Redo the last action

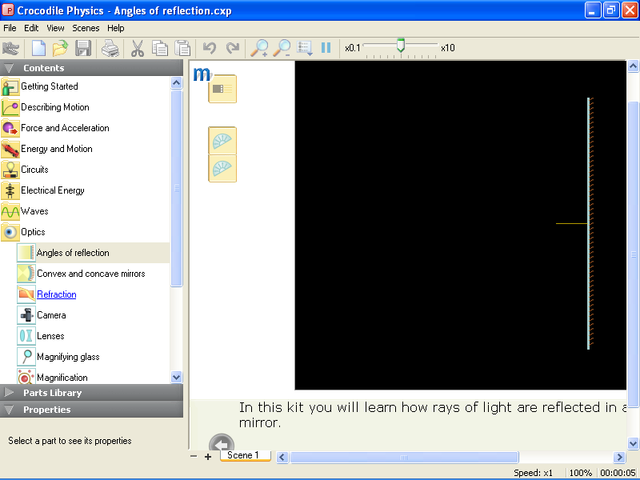tap(233, 48)
